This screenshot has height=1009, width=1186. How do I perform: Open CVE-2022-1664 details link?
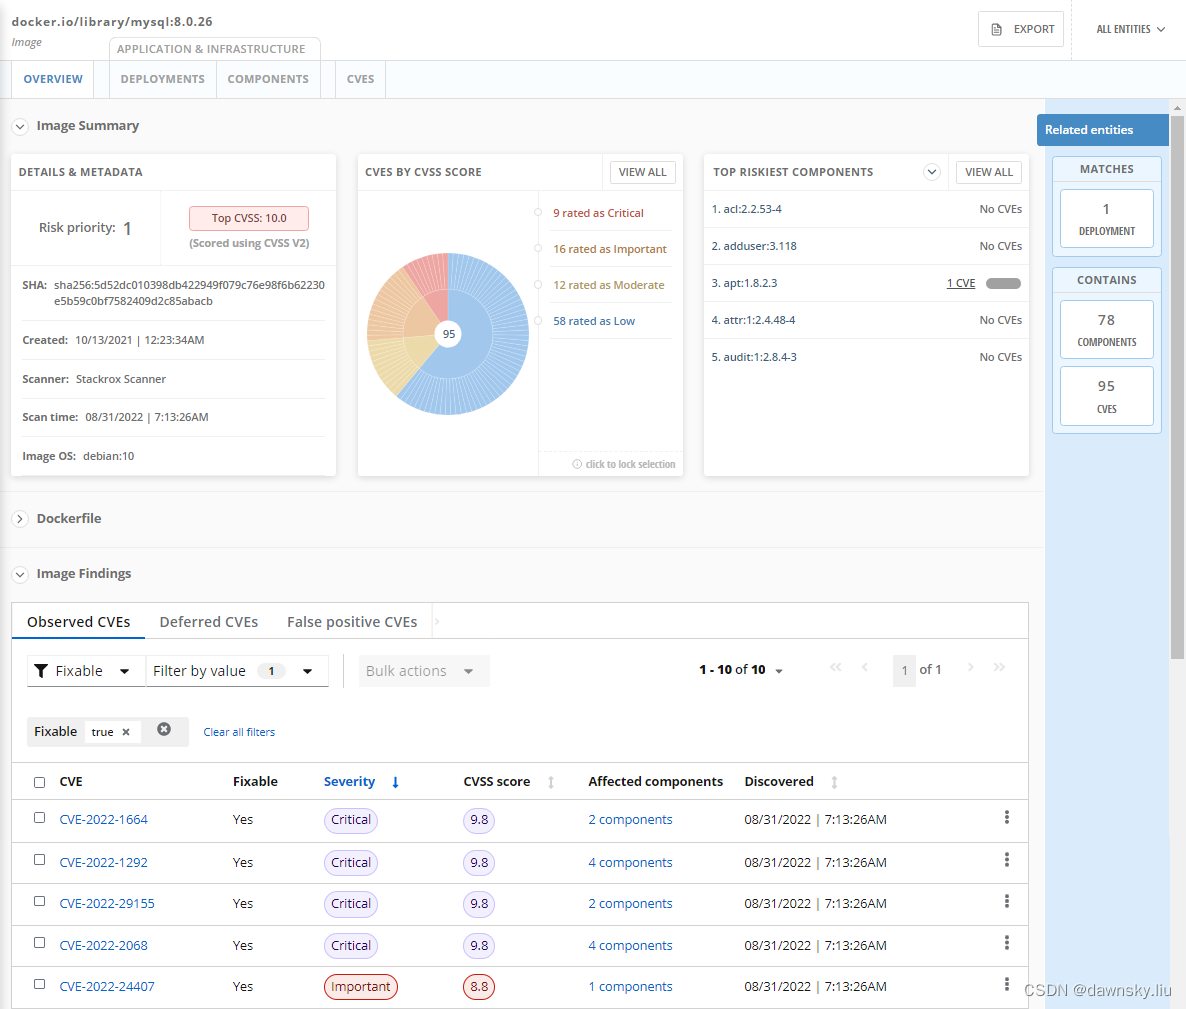[104, 820]
